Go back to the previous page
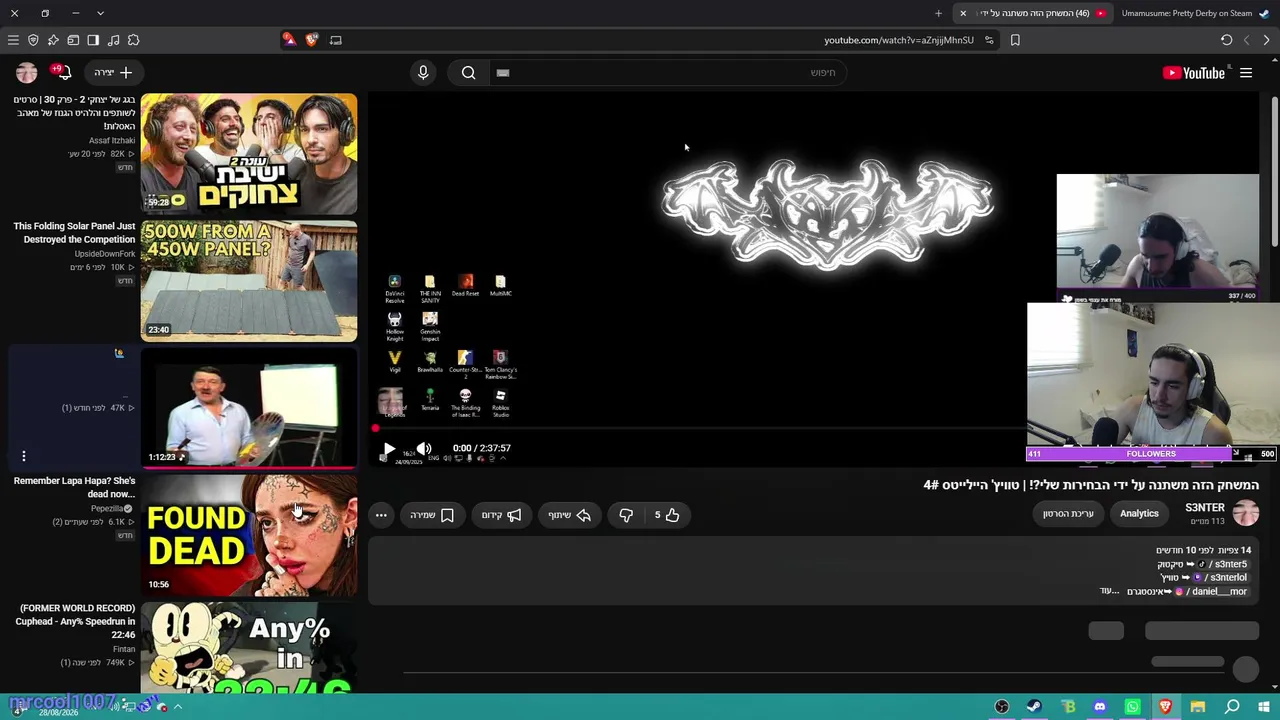1280x720 pixels. click(x=1266, y=40)
